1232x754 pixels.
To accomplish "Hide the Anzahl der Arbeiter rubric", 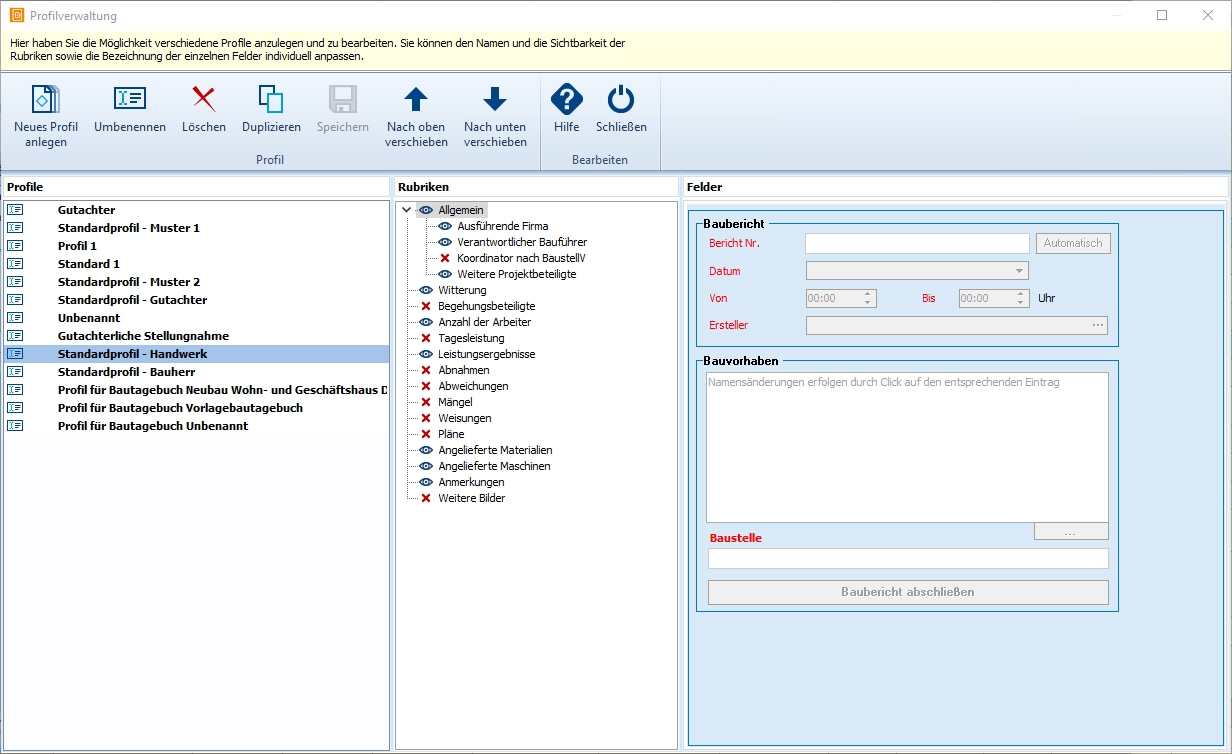I will coord(426,322).
